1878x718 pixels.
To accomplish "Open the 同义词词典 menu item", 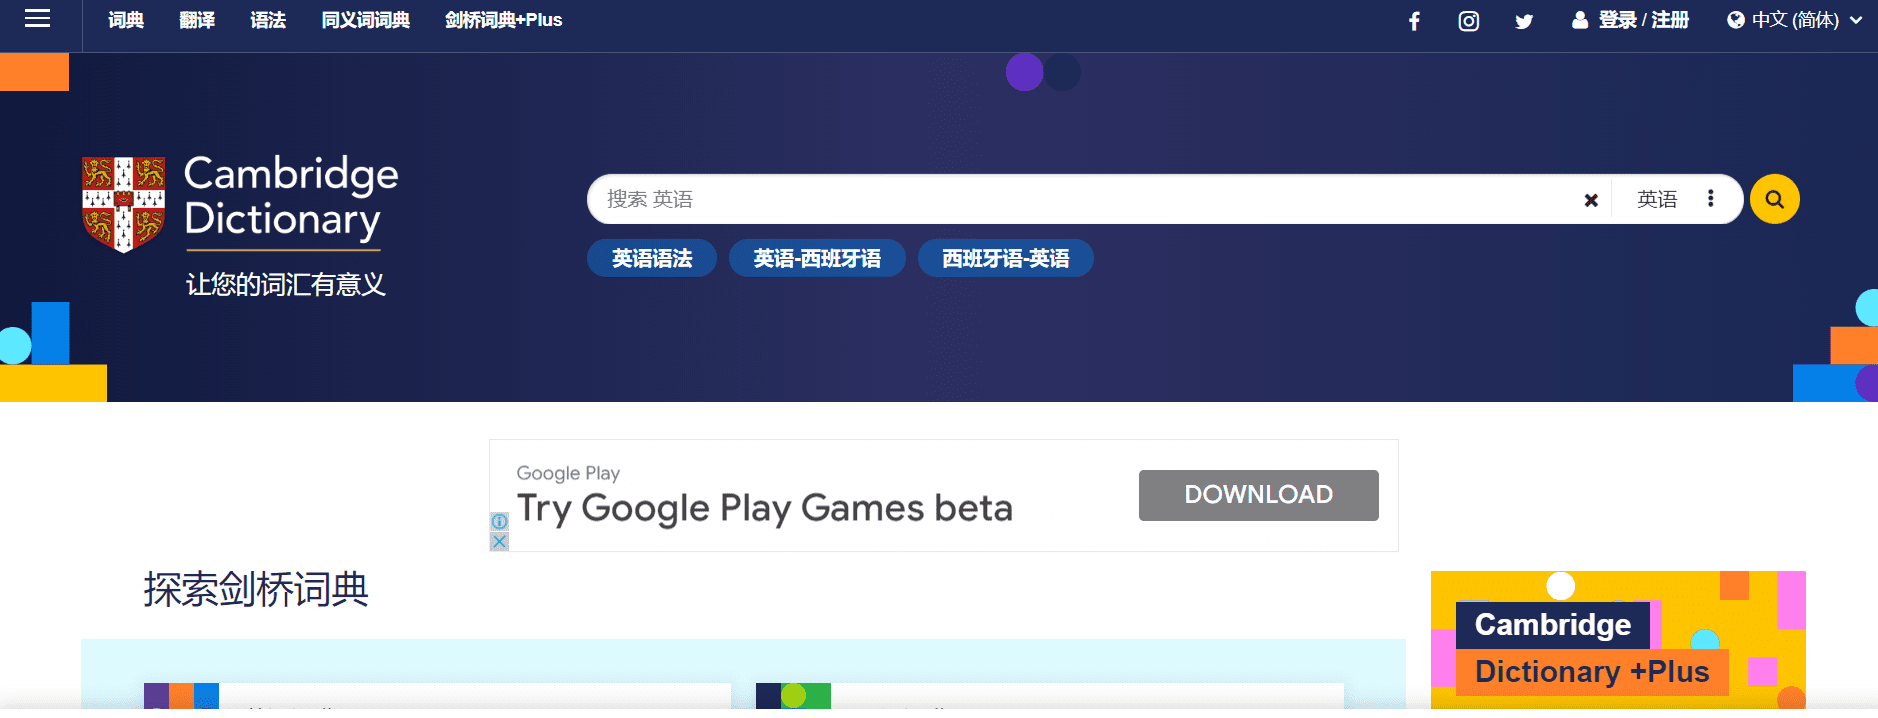I will coord(365,20).
